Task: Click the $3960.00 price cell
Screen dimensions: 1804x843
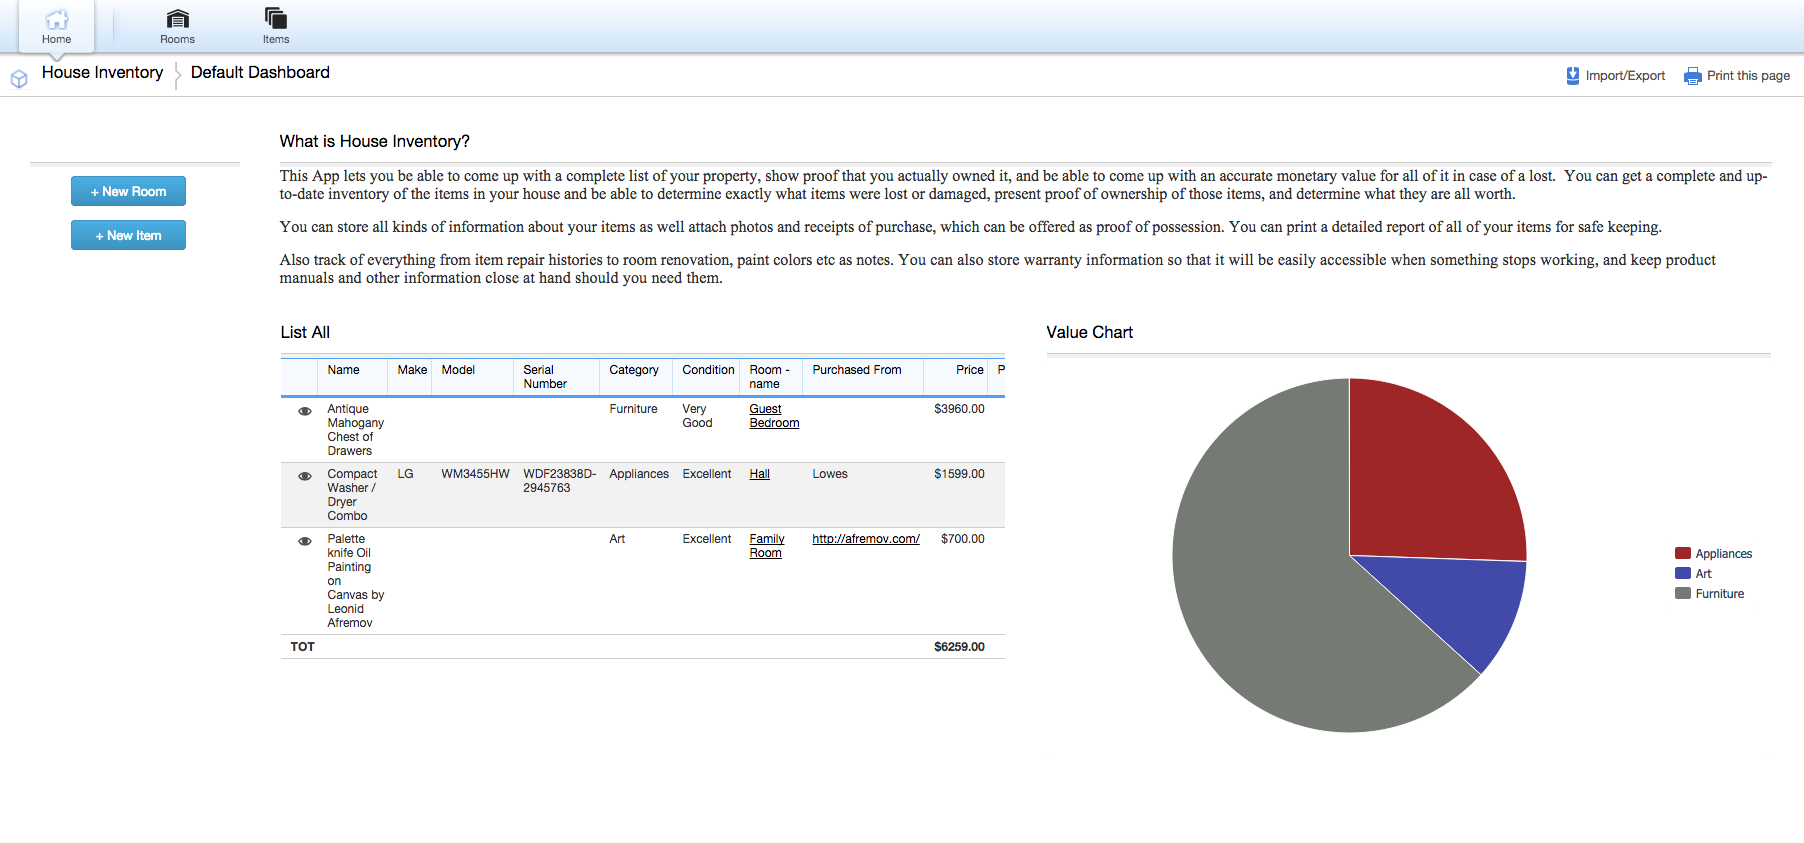Action: tap(959, 409)
